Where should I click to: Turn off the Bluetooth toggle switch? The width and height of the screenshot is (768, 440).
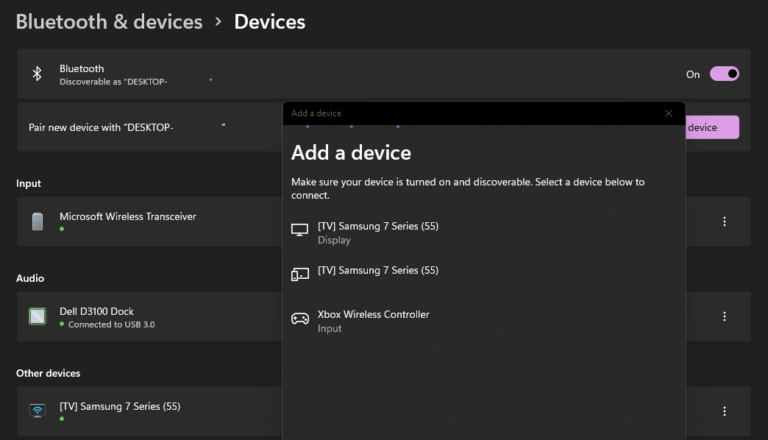click(724, 74)
